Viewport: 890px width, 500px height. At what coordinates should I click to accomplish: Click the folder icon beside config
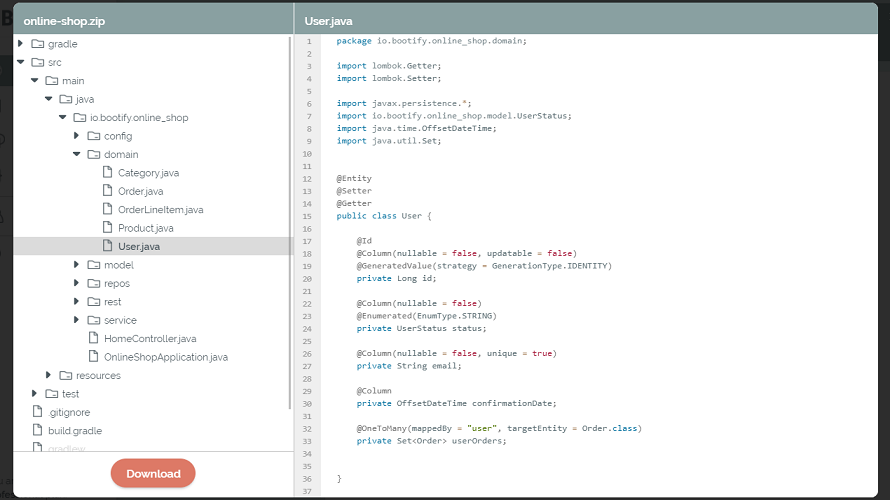tap(94, 136)
